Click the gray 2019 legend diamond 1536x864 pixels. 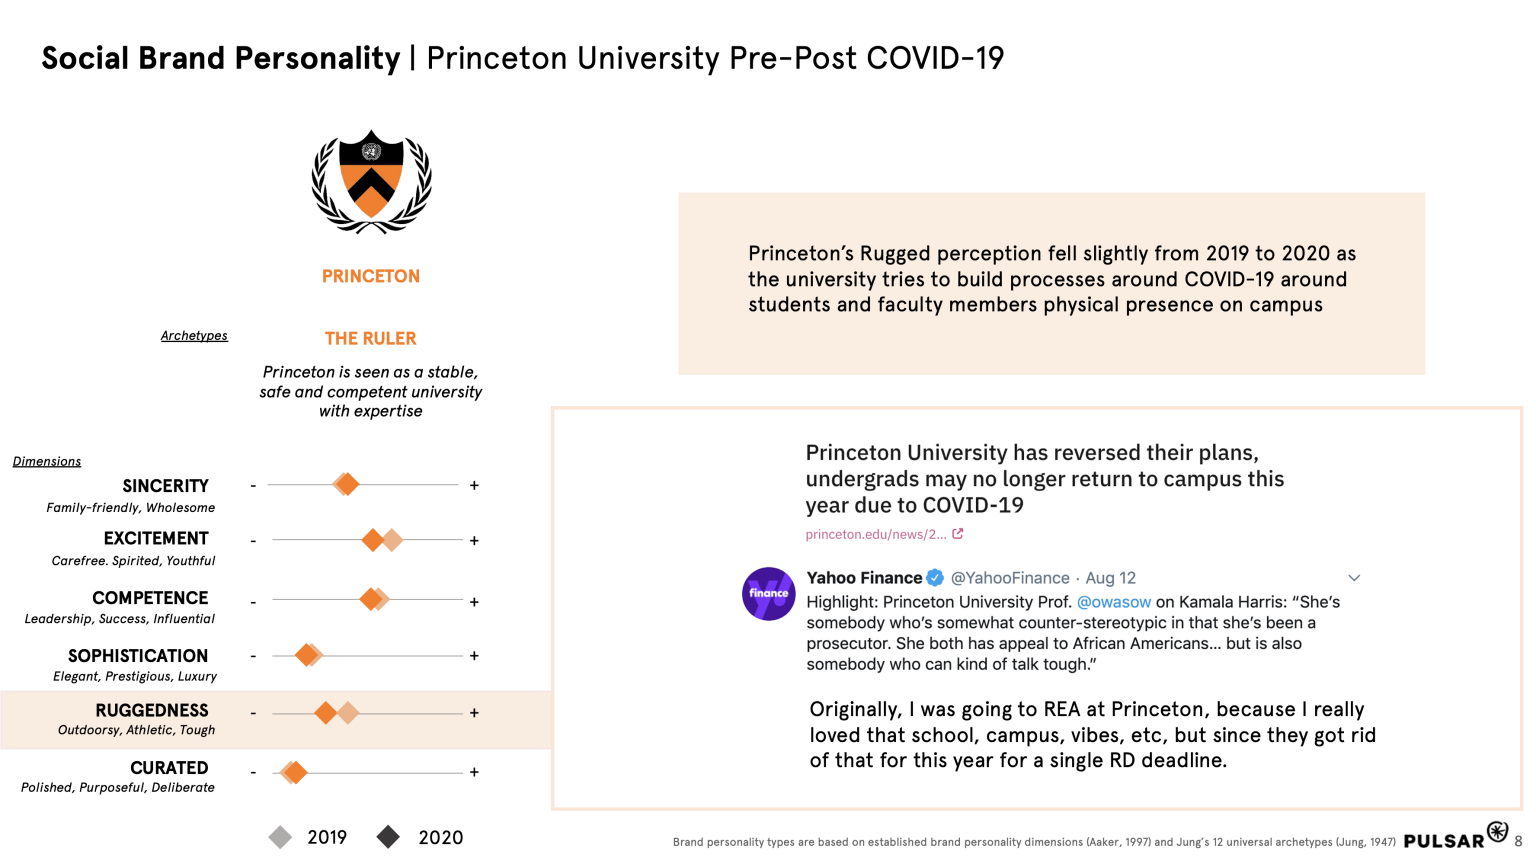281,837
